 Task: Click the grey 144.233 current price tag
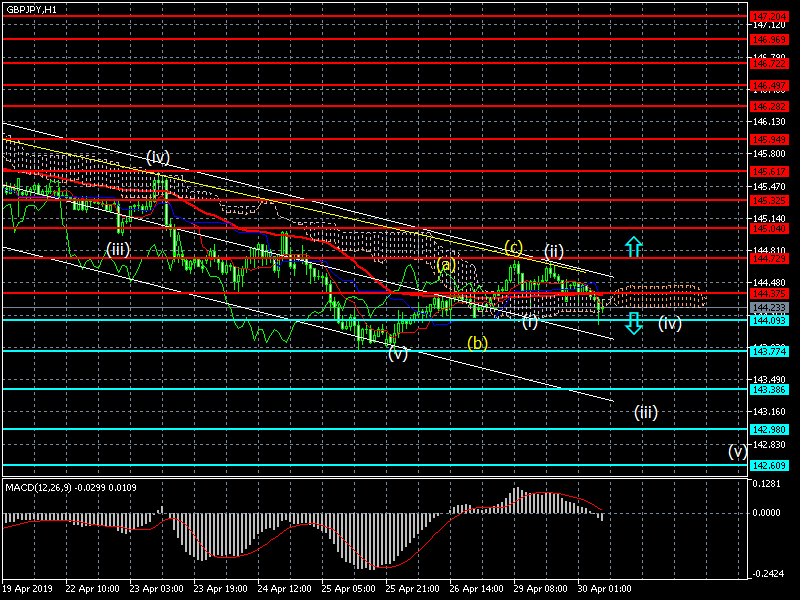point(769,308)
